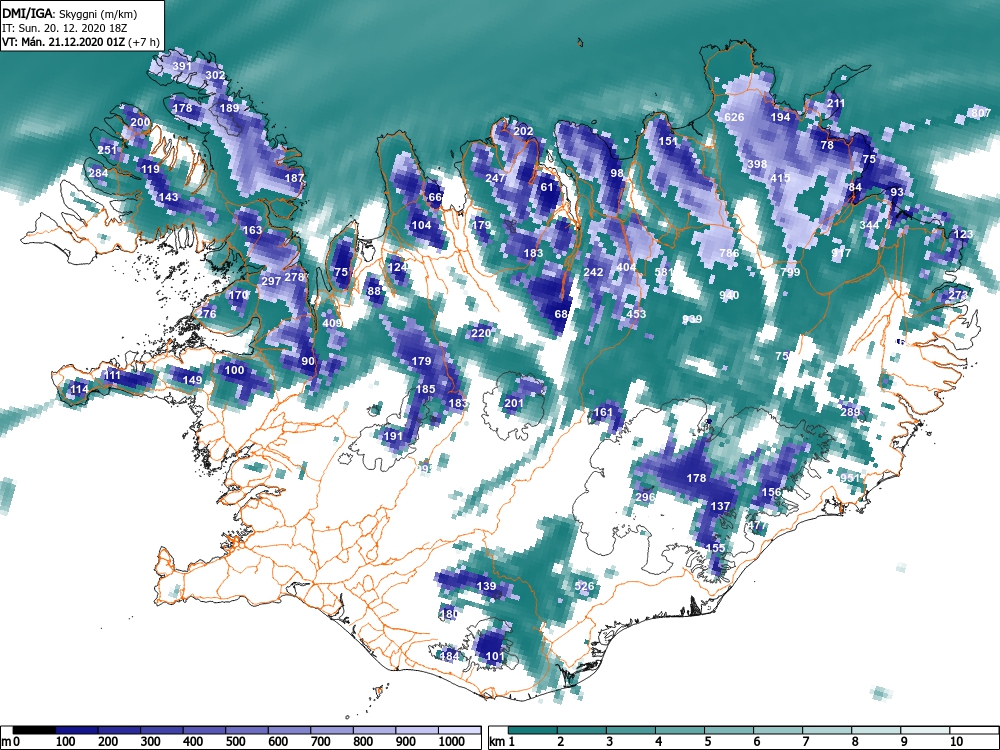The width and height of the screenshot is (1000, 750).
Task: Pick the dark blue swatch between 100 and 200 m
Action: pos(77,731)
